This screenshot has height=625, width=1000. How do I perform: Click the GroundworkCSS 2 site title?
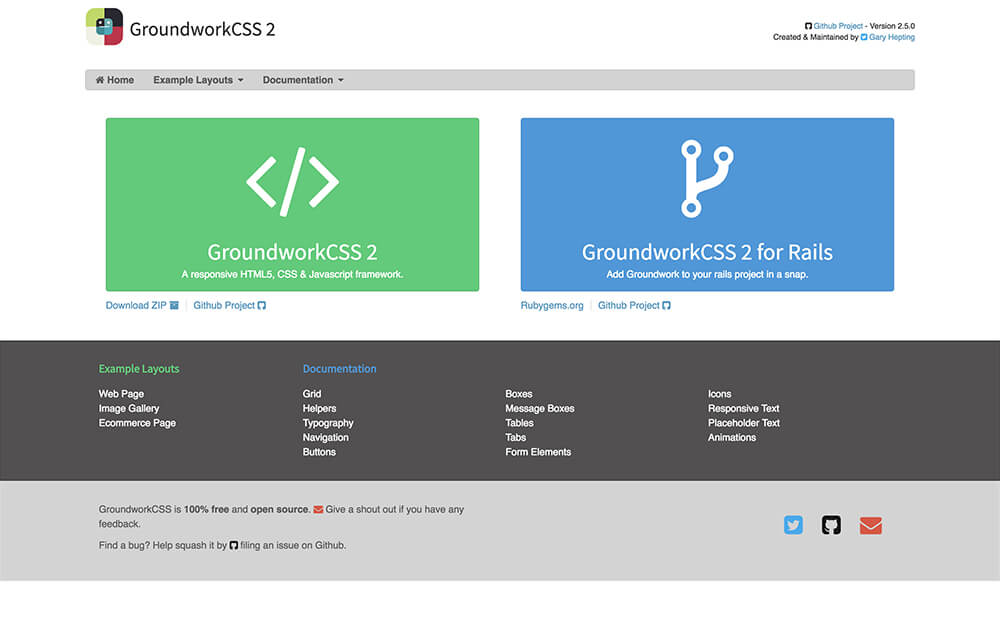(x=202, y=29)
